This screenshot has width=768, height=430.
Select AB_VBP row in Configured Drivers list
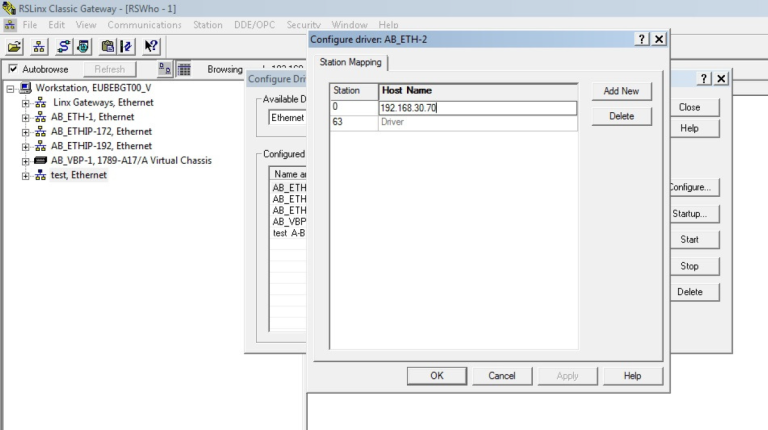tap(289, 222)
